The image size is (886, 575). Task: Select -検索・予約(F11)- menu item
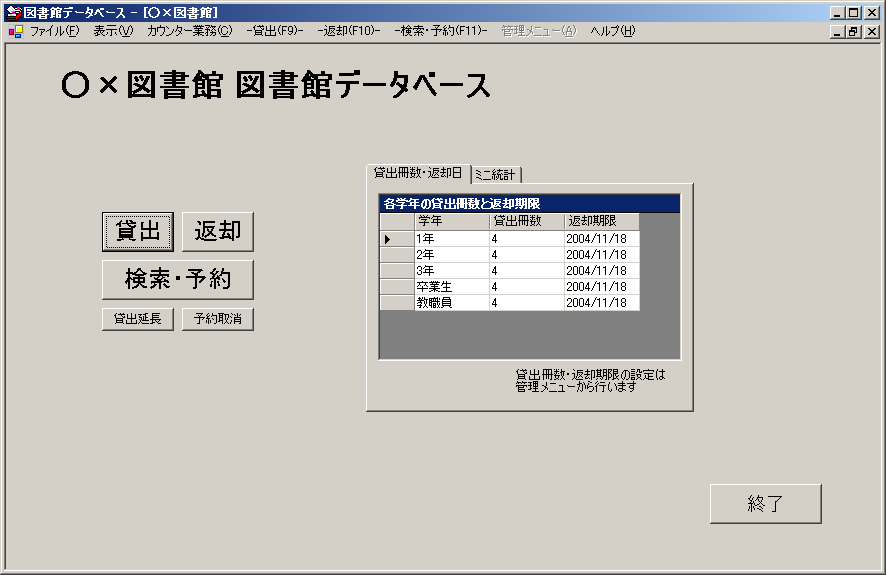[441, 31]
